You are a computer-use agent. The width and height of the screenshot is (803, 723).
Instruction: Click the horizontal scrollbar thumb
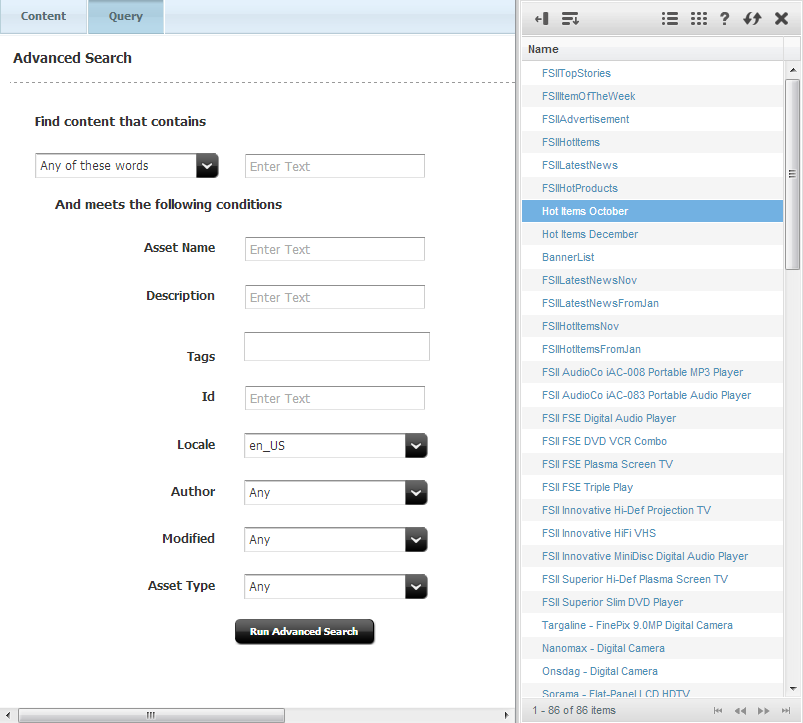pos(151,715)
